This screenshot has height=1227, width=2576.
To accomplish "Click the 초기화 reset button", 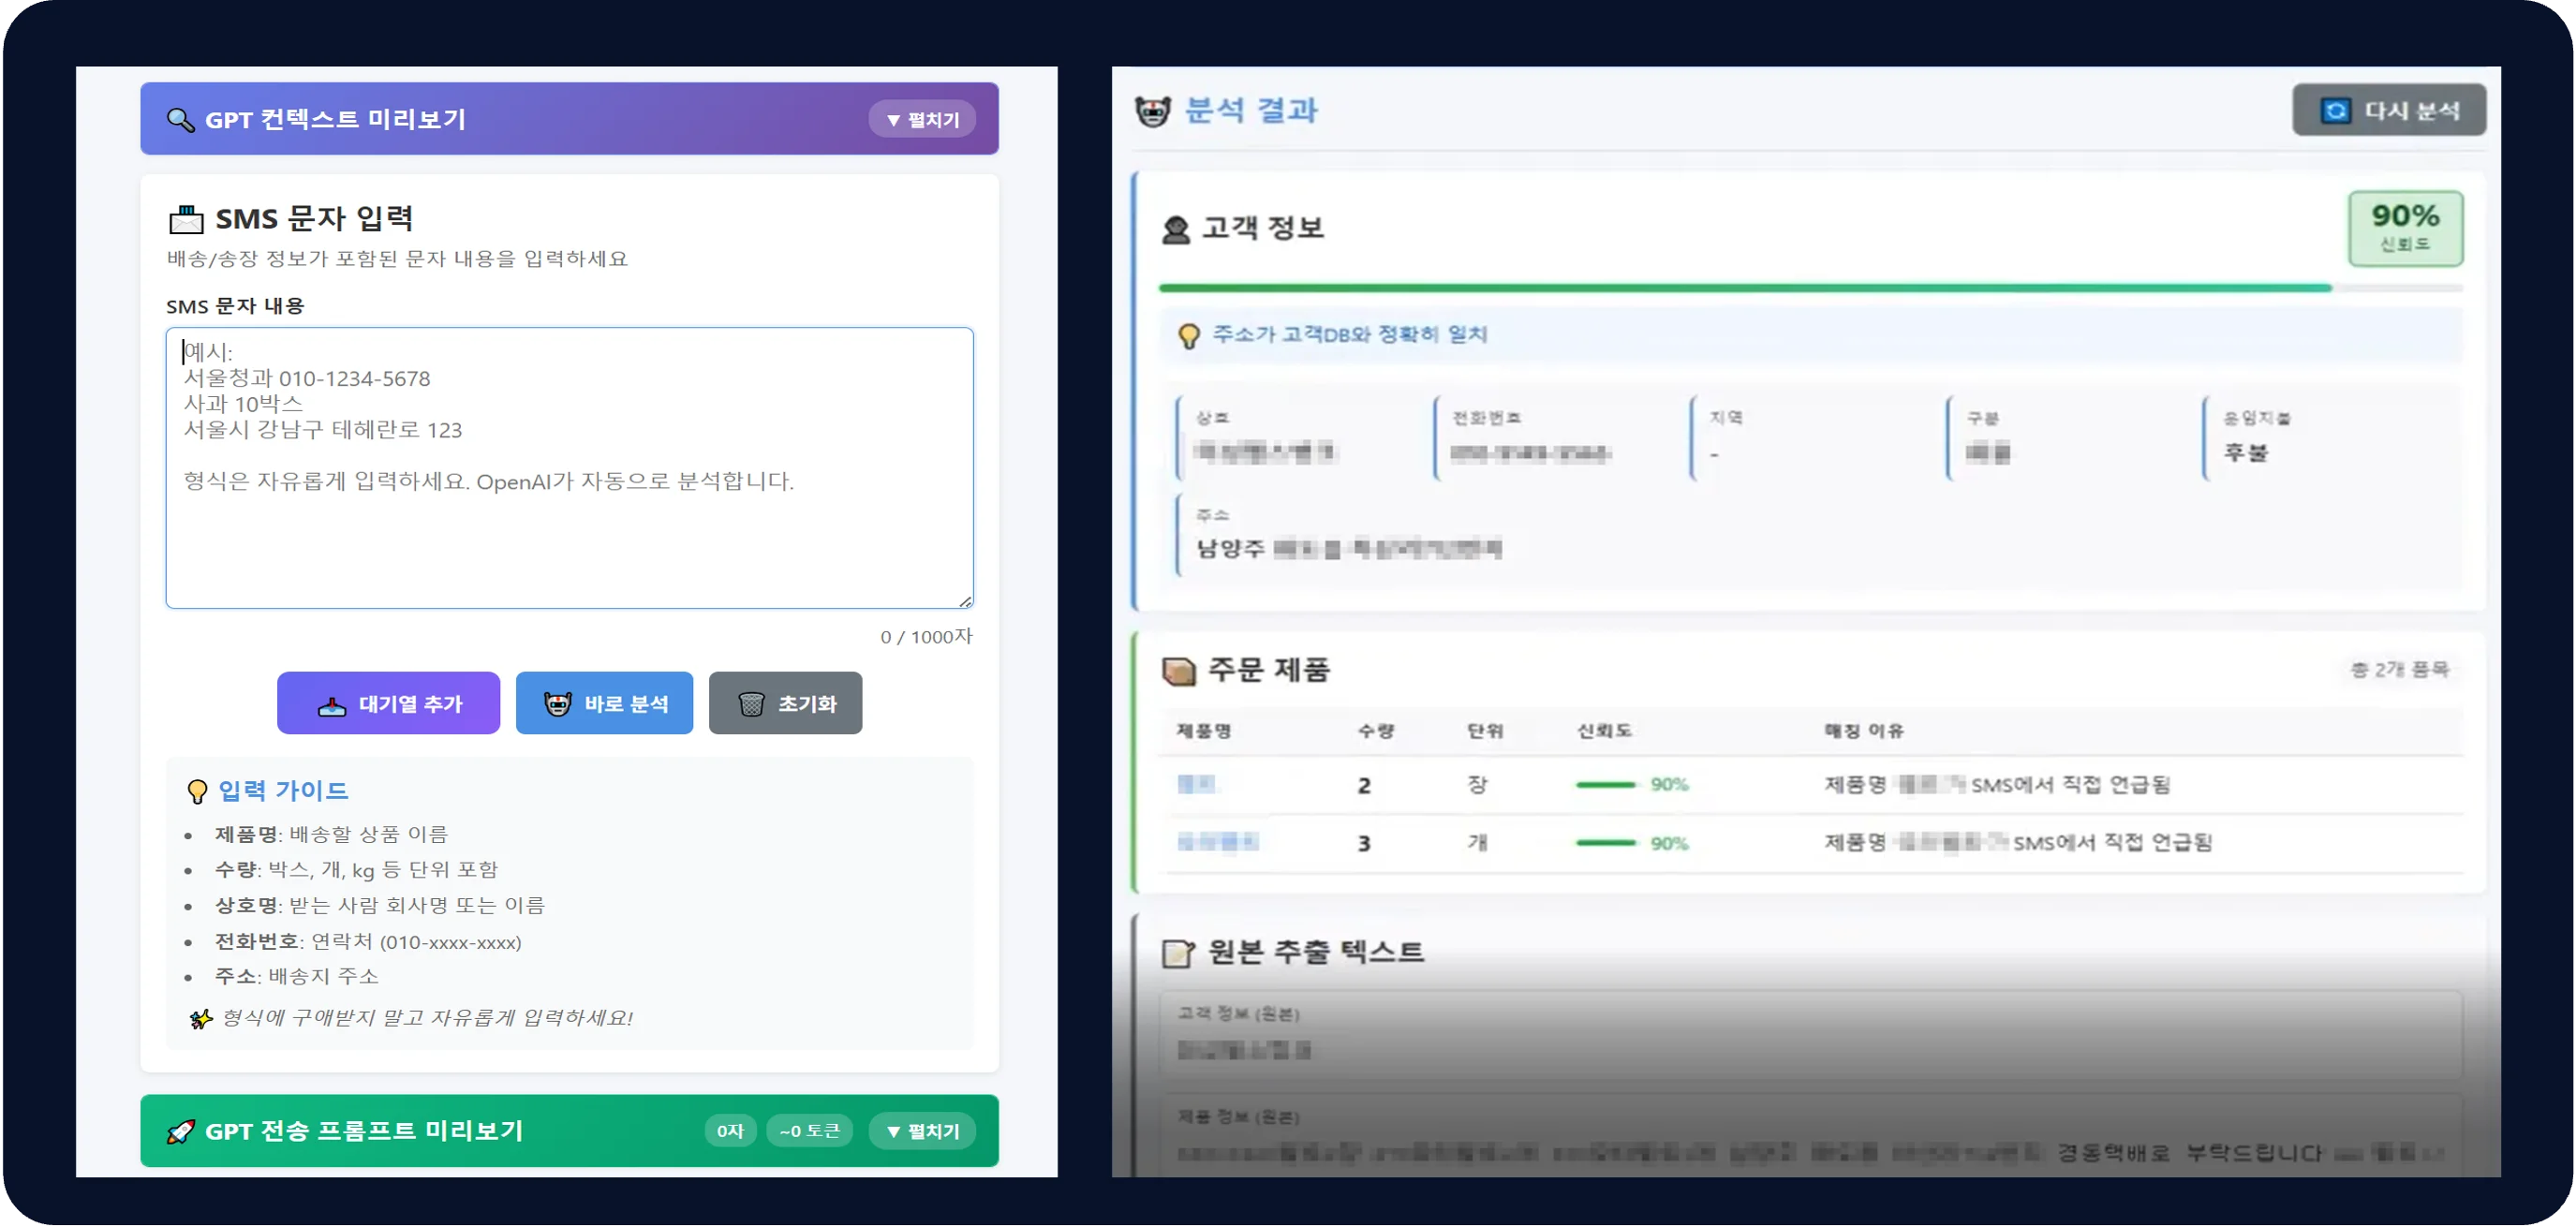I will tap(785, 704).
